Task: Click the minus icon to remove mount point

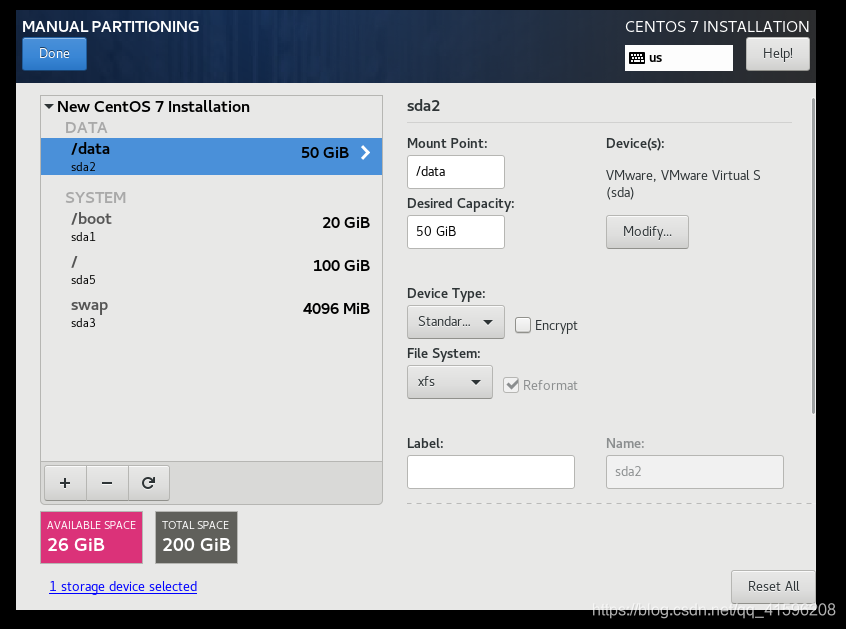Action: pyautogui.click(x=107, y=483)
